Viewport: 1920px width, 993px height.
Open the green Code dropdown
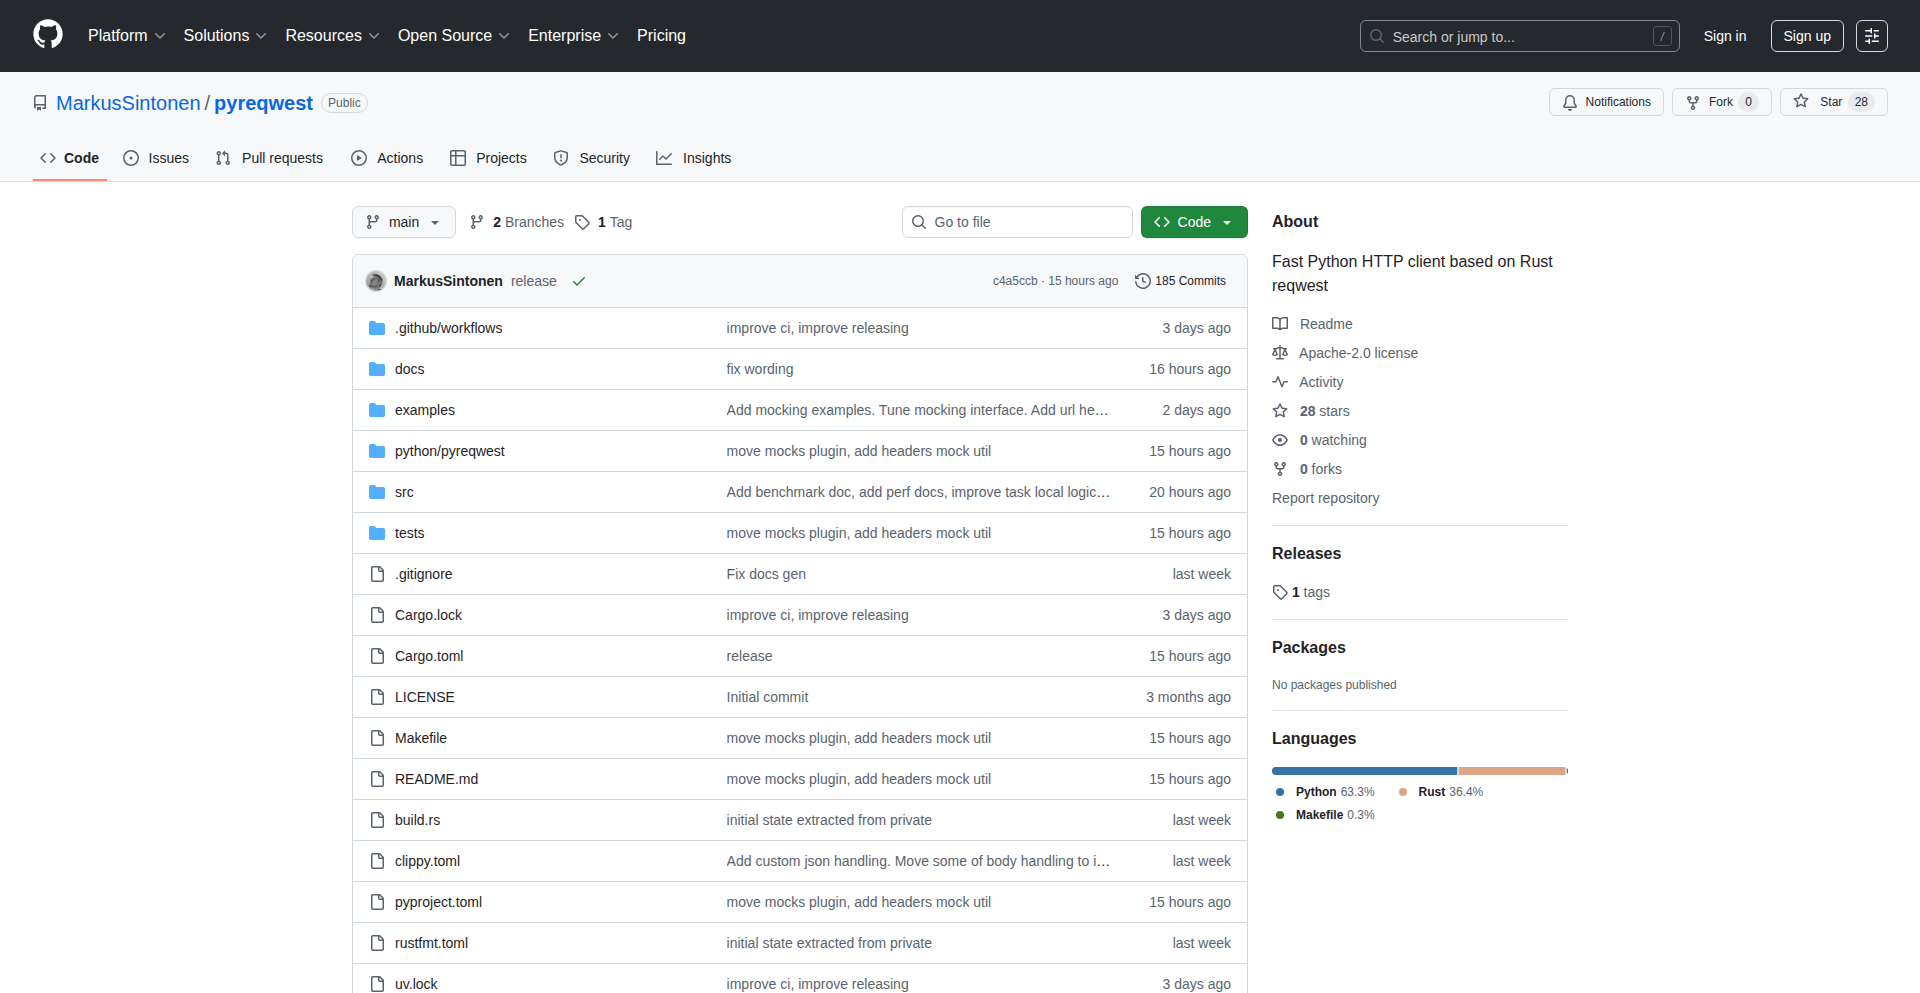coord(1193,222)
